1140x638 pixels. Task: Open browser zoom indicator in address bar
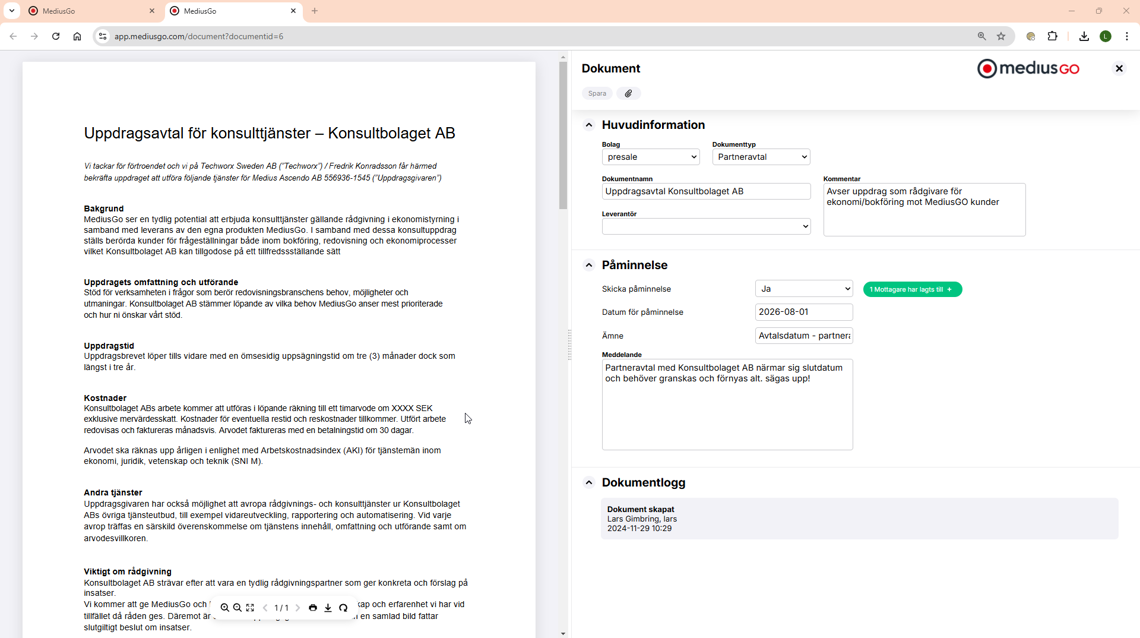[982, 36]
